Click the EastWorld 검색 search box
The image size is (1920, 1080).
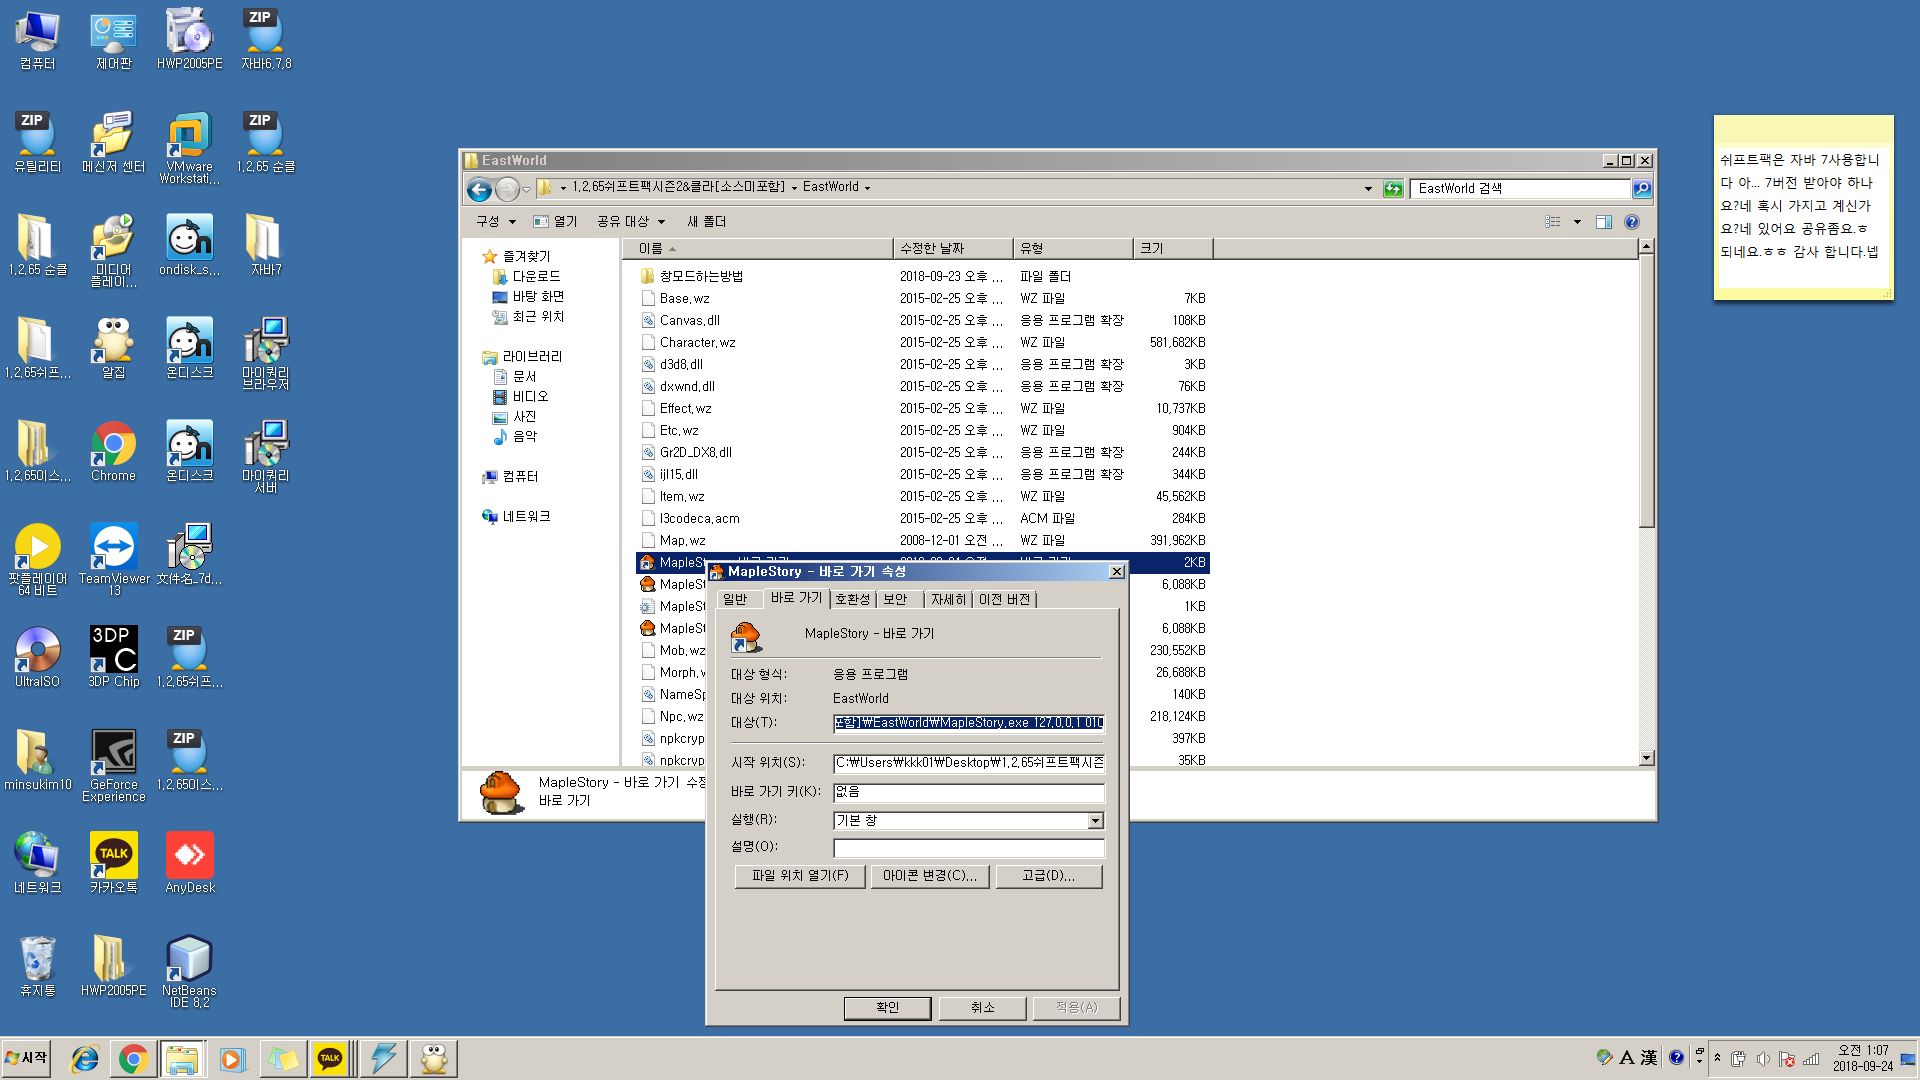[1520, 188]
